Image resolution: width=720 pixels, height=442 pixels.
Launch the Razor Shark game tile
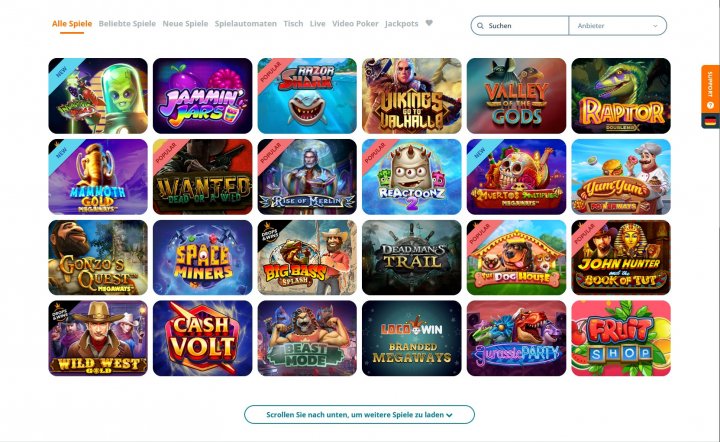click(307, 96)
